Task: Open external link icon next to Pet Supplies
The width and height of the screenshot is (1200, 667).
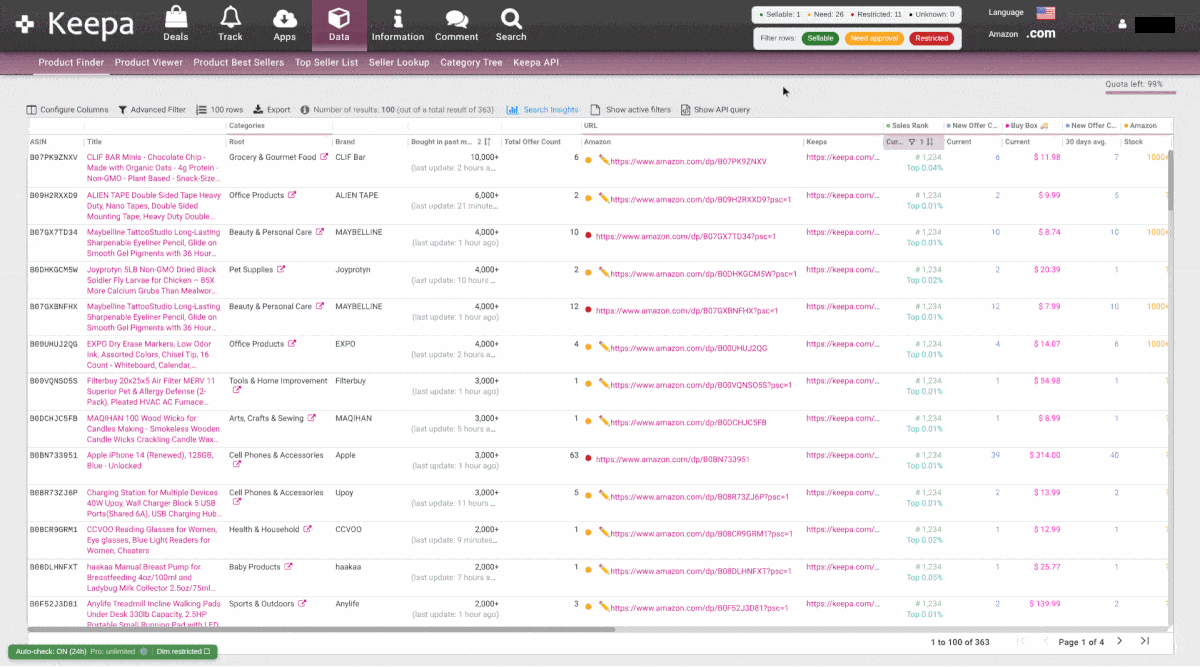Action: 281,269
